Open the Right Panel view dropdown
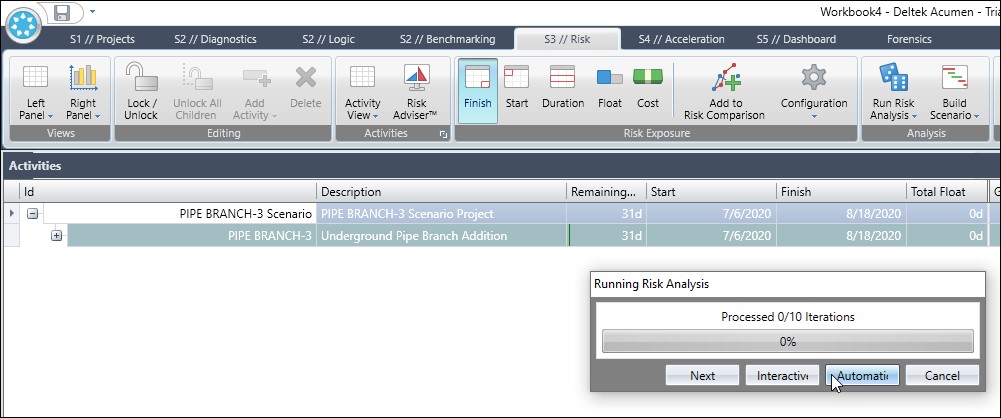 (83, 92)
